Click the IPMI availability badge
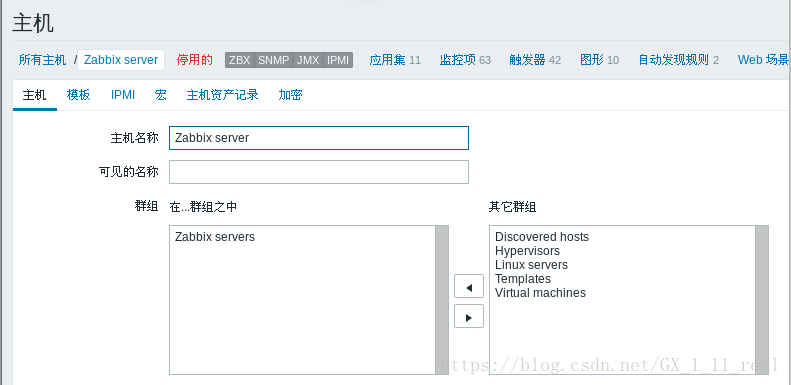 pyautogui.click(x=338, y=60)
